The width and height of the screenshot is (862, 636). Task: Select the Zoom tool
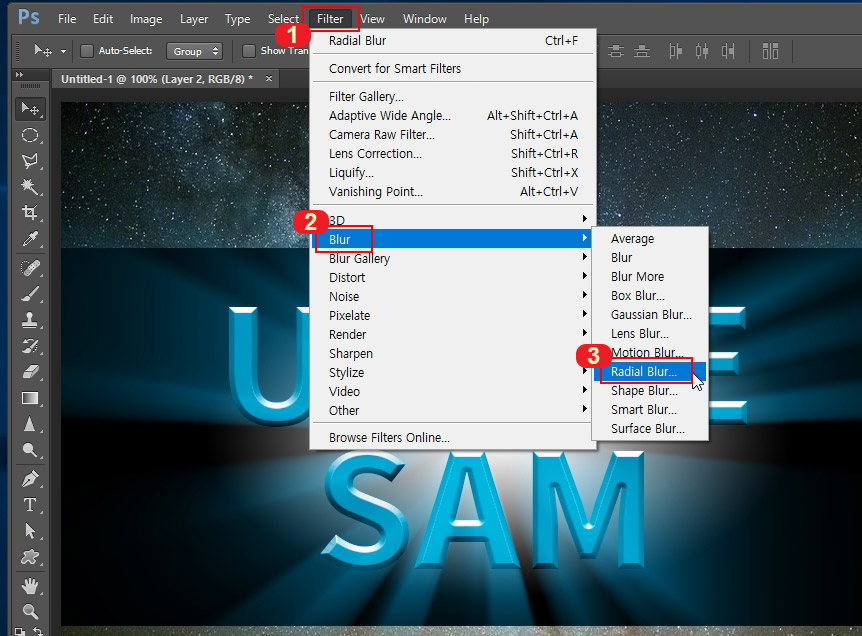pos(30,611)
